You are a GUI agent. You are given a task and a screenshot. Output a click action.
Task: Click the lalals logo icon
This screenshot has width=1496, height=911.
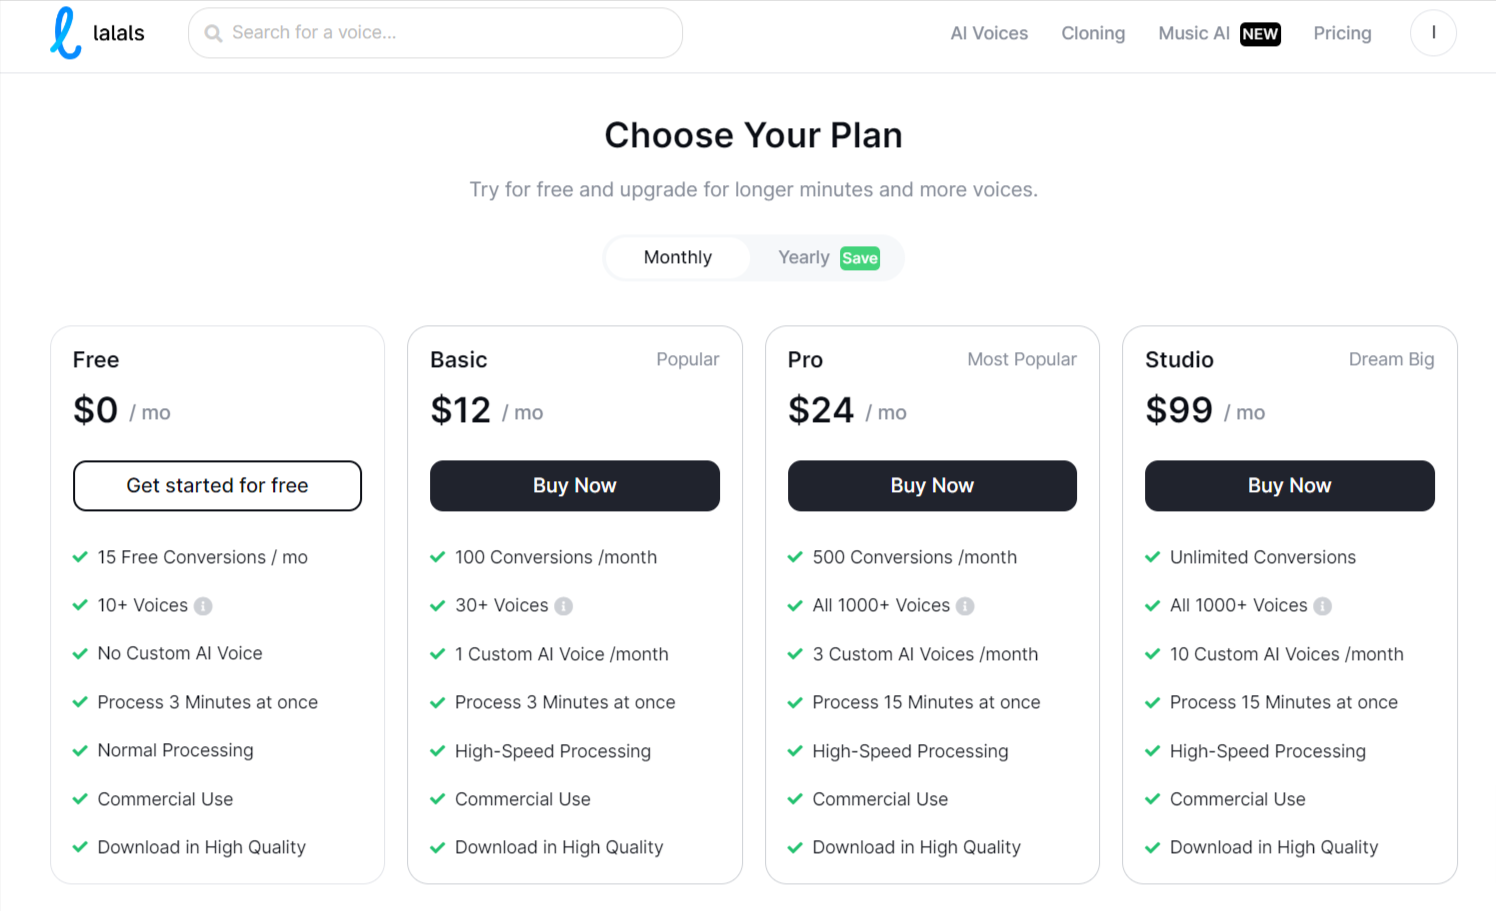pos(66,33)
